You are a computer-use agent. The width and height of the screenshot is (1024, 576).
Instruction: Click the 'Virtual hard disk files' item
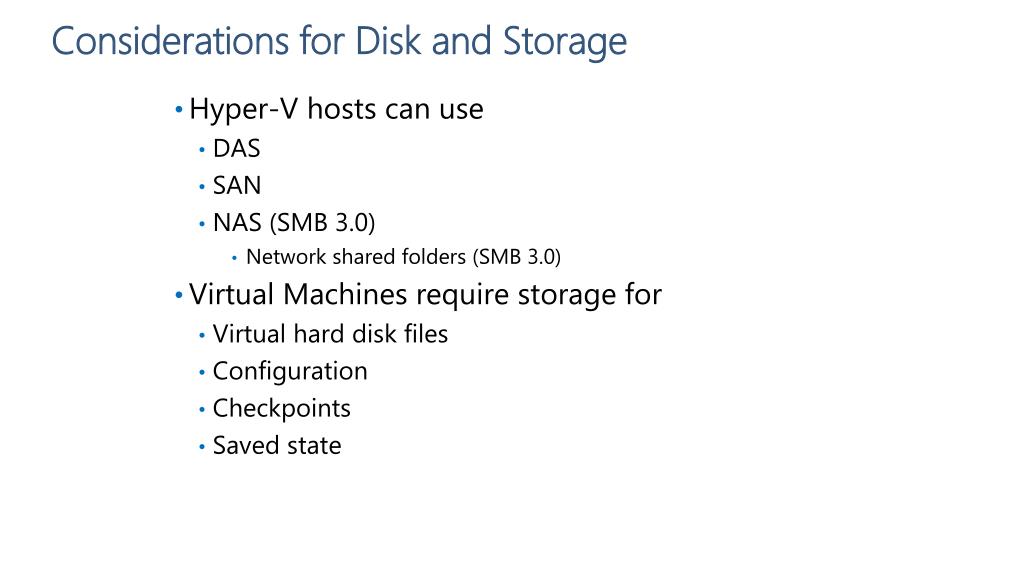pos(330,334)
